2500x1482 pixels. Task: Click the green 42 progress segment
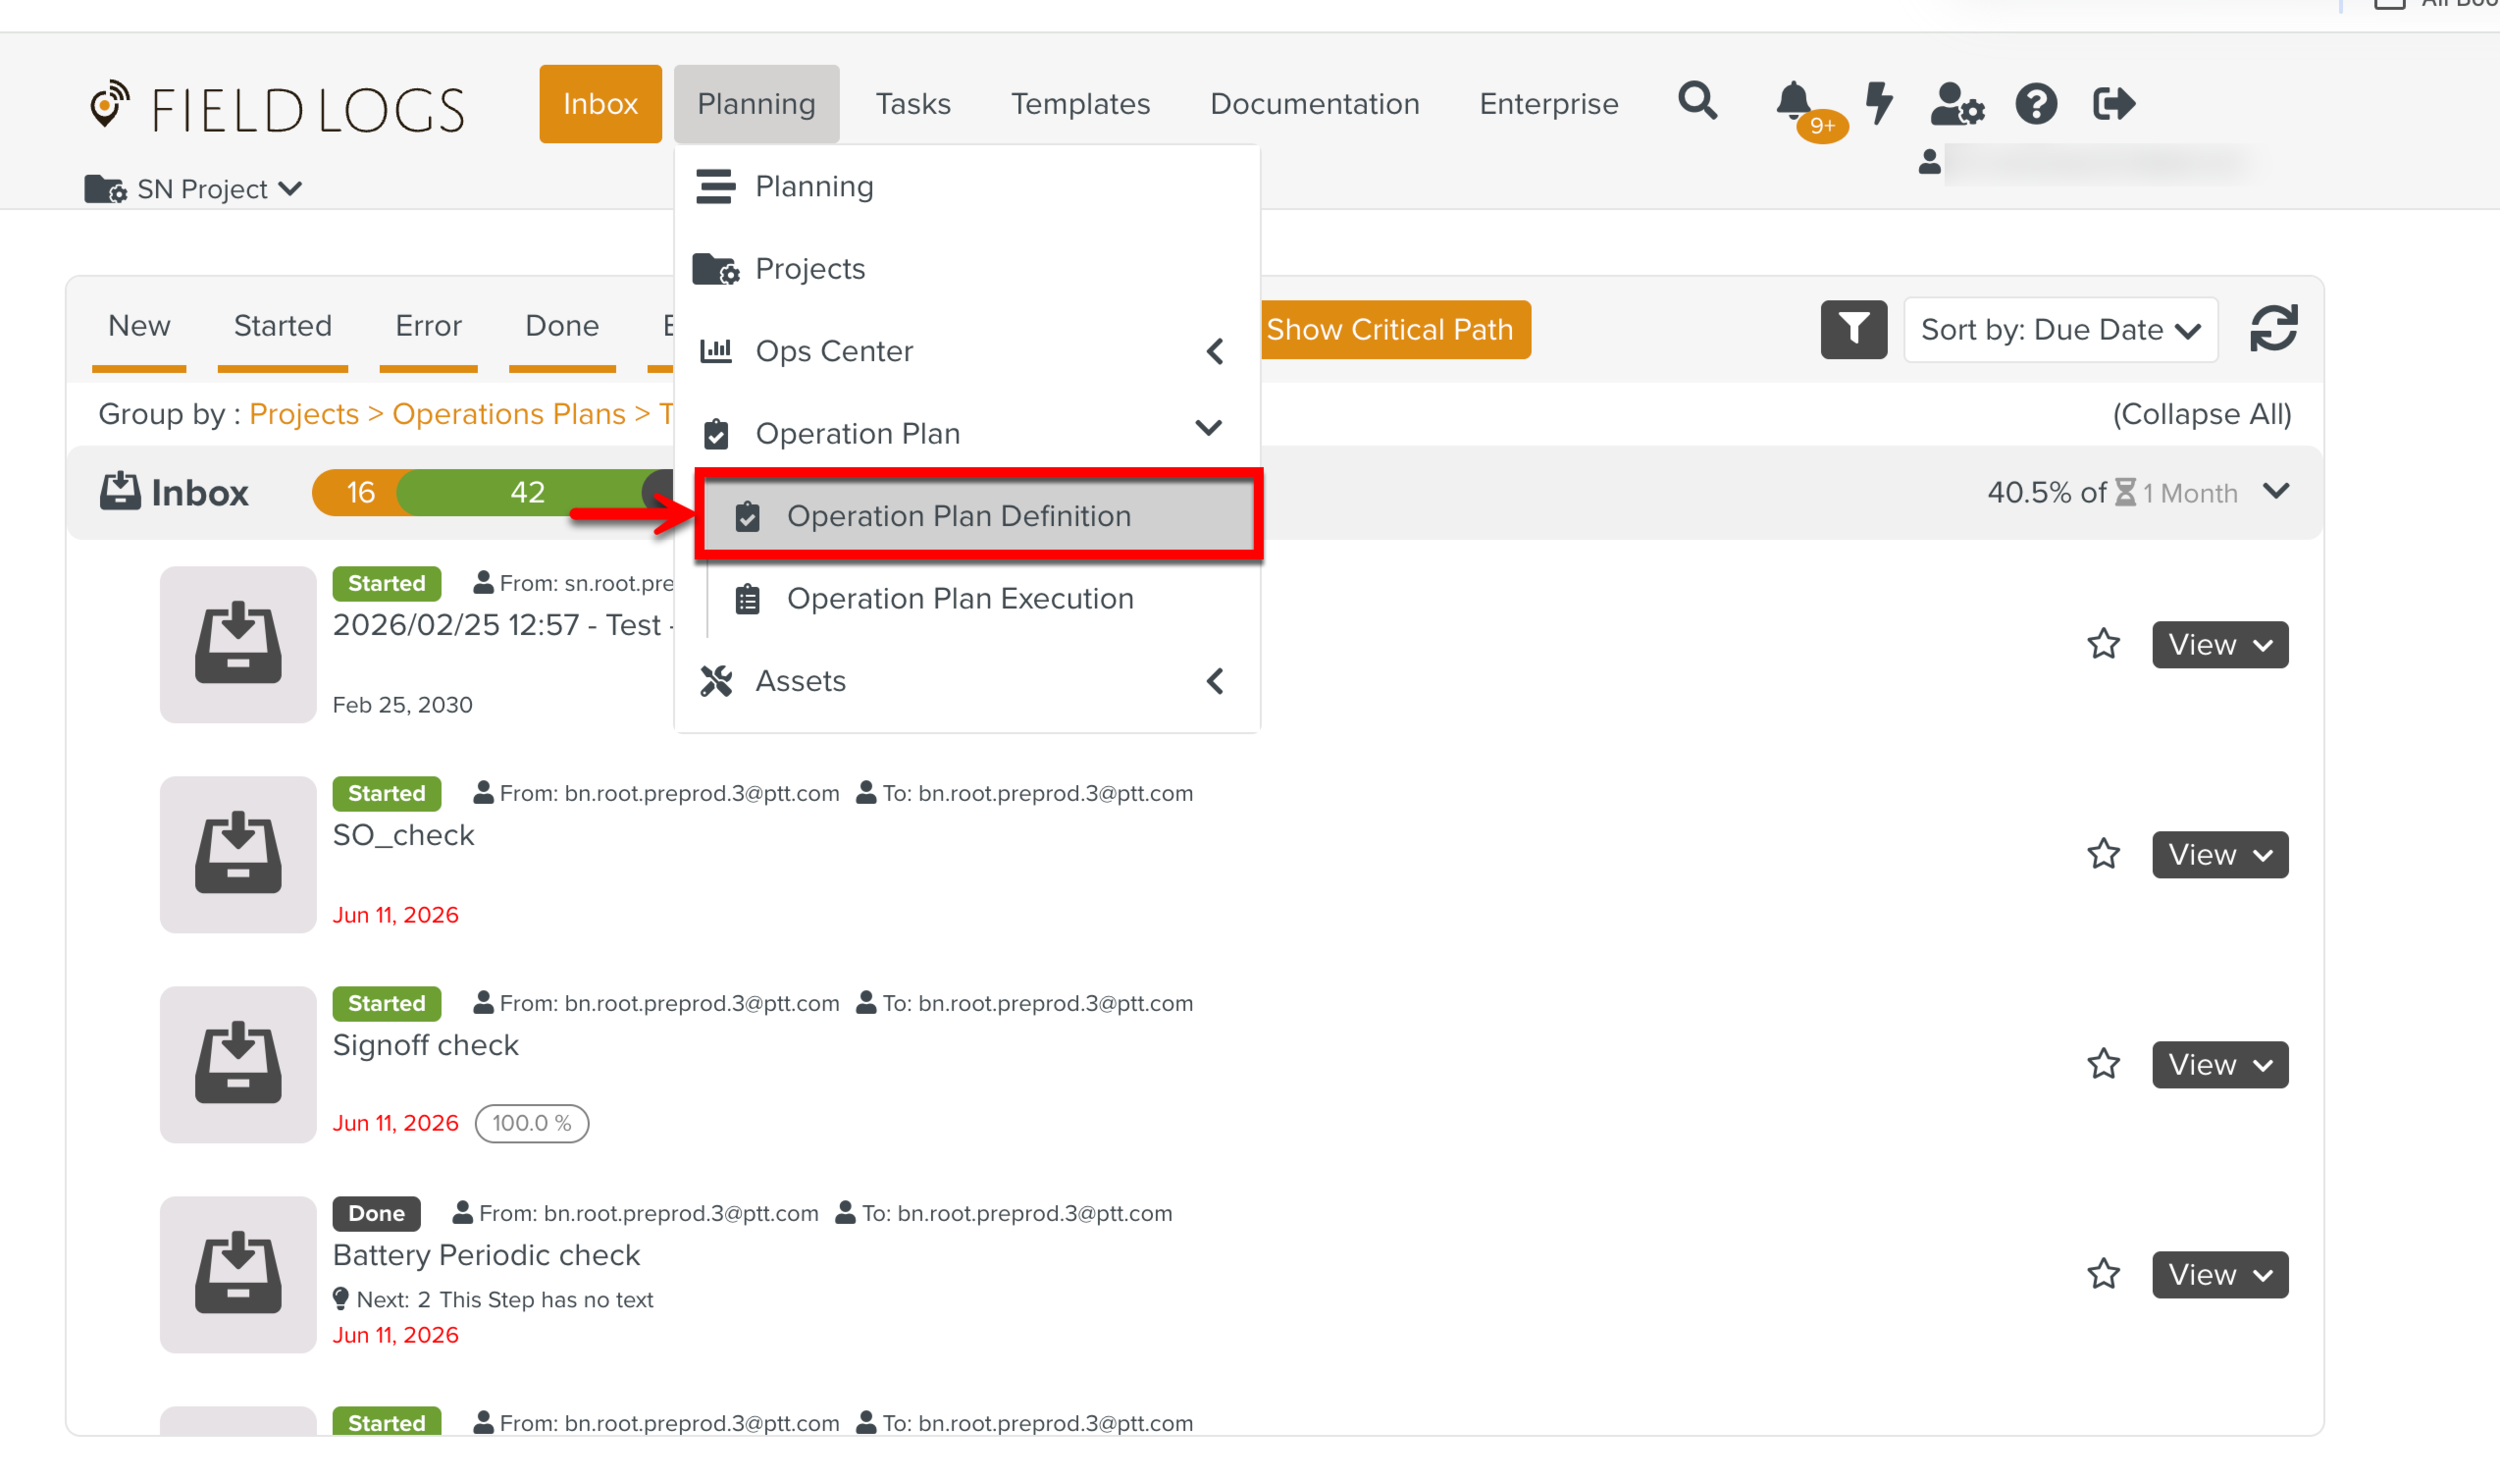(x=526, y=491)
